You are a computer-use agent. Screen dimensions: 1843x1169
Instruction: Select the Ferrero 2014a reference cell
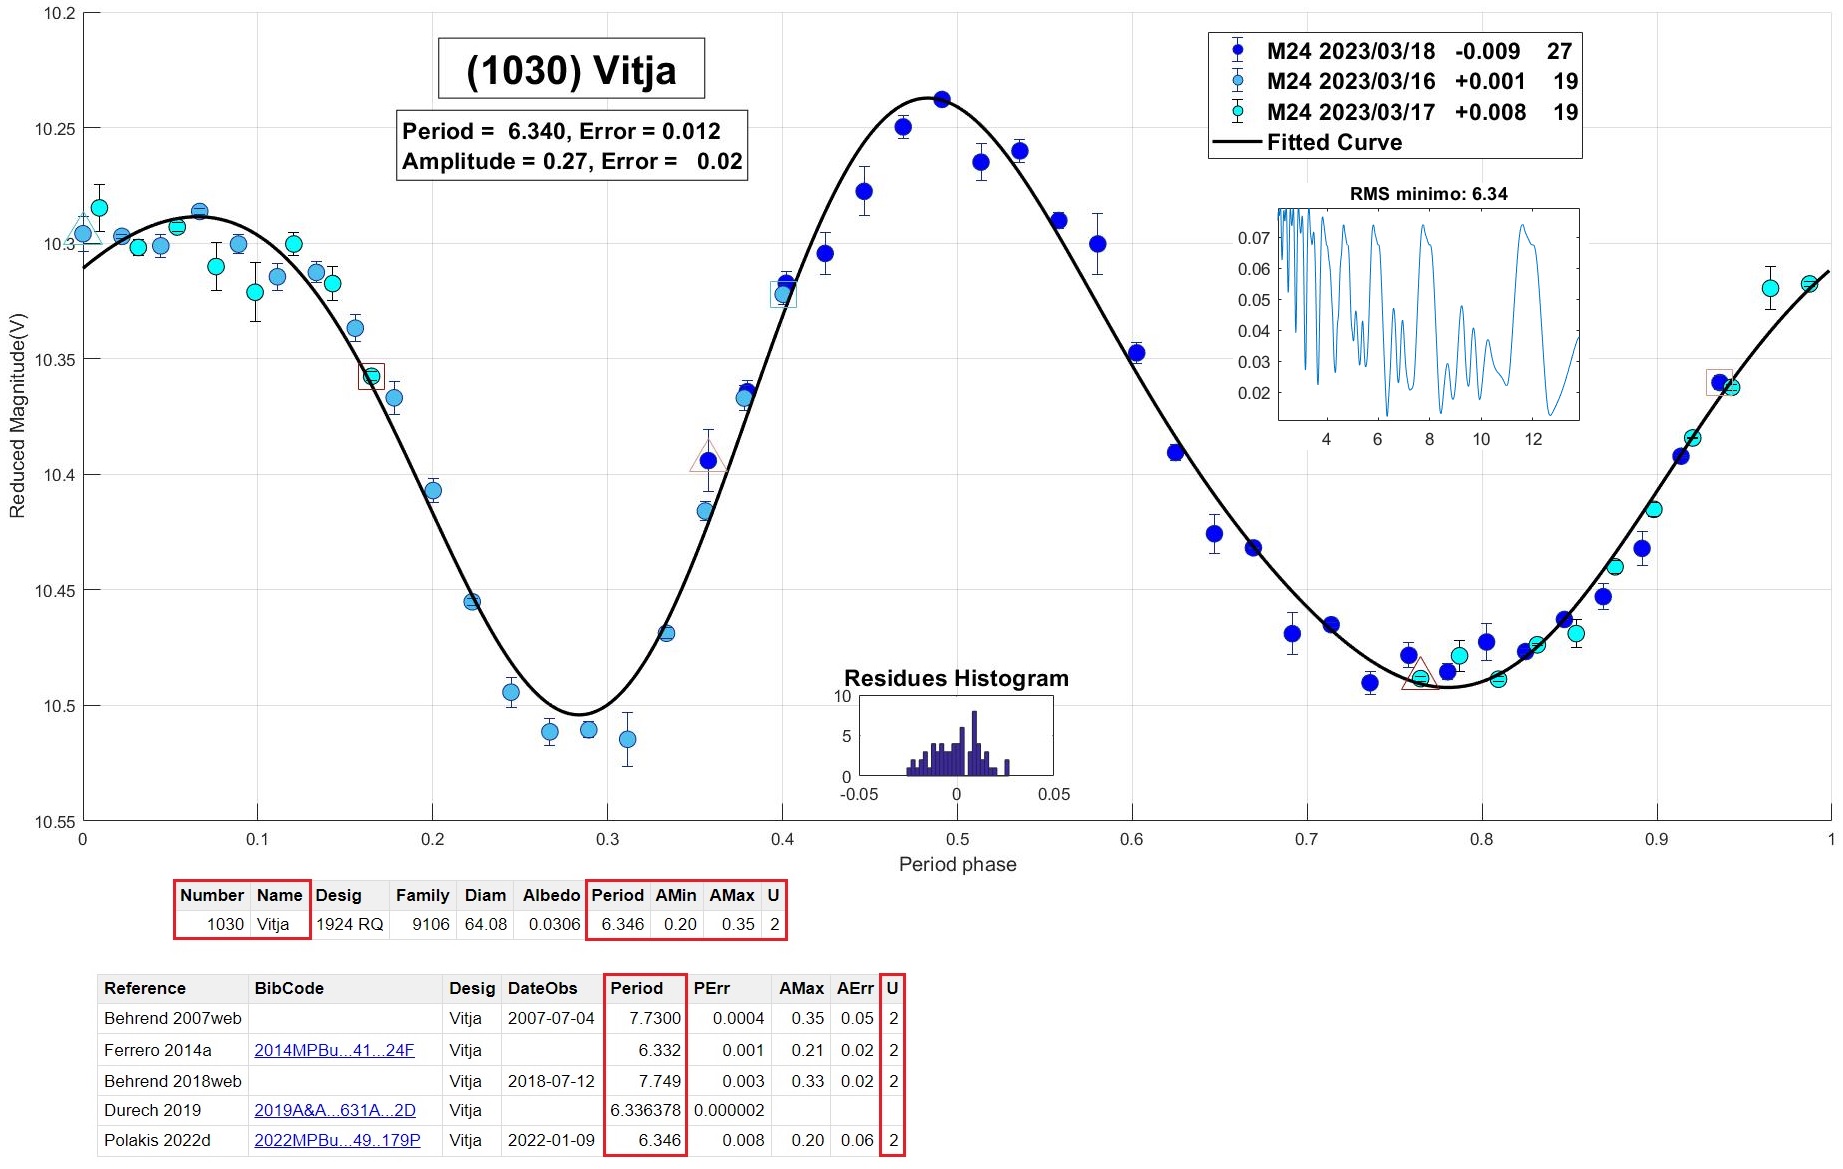pyautogui.click(x=158, y=1050)
